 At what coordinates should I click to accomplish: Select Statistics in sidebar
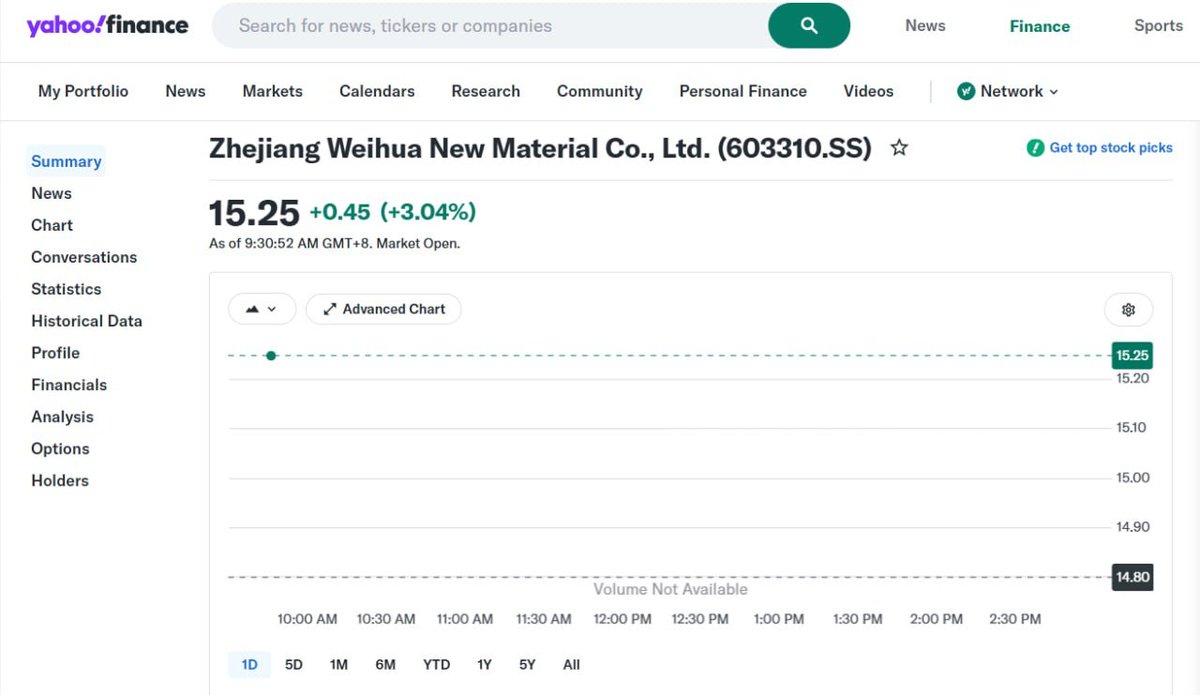point(66,289)
